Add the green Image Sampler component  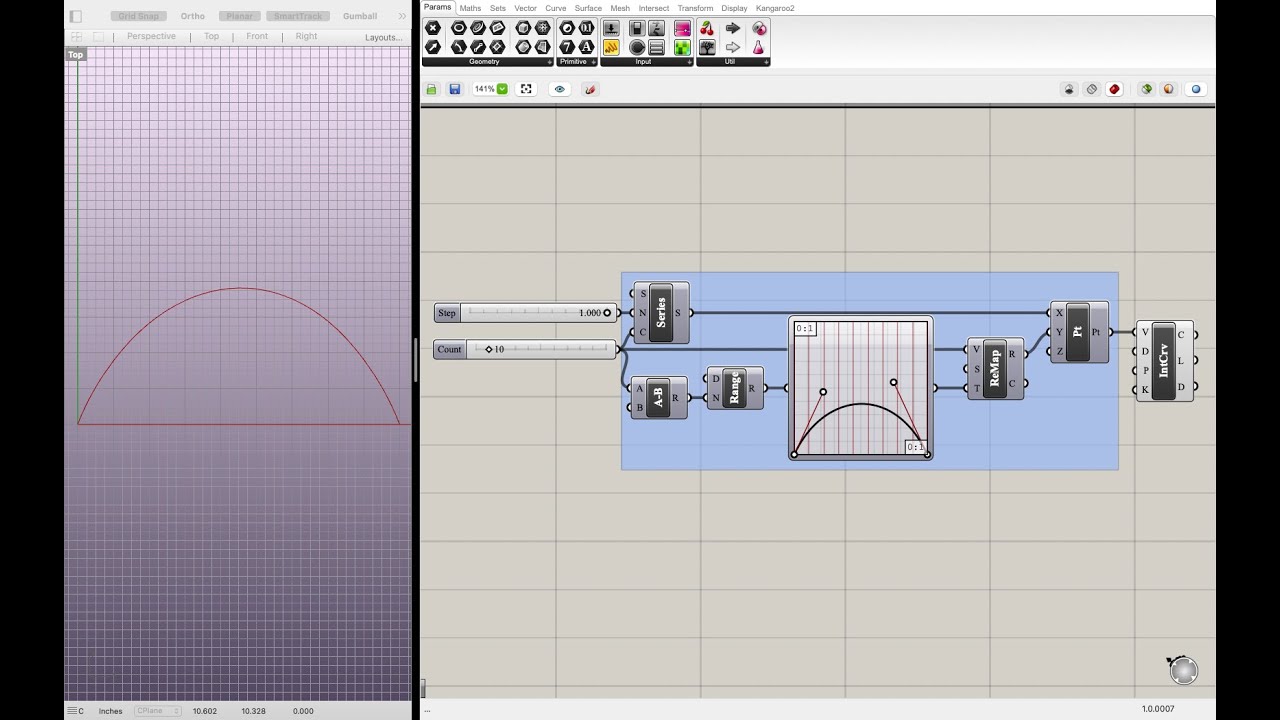tap(682, 47)
